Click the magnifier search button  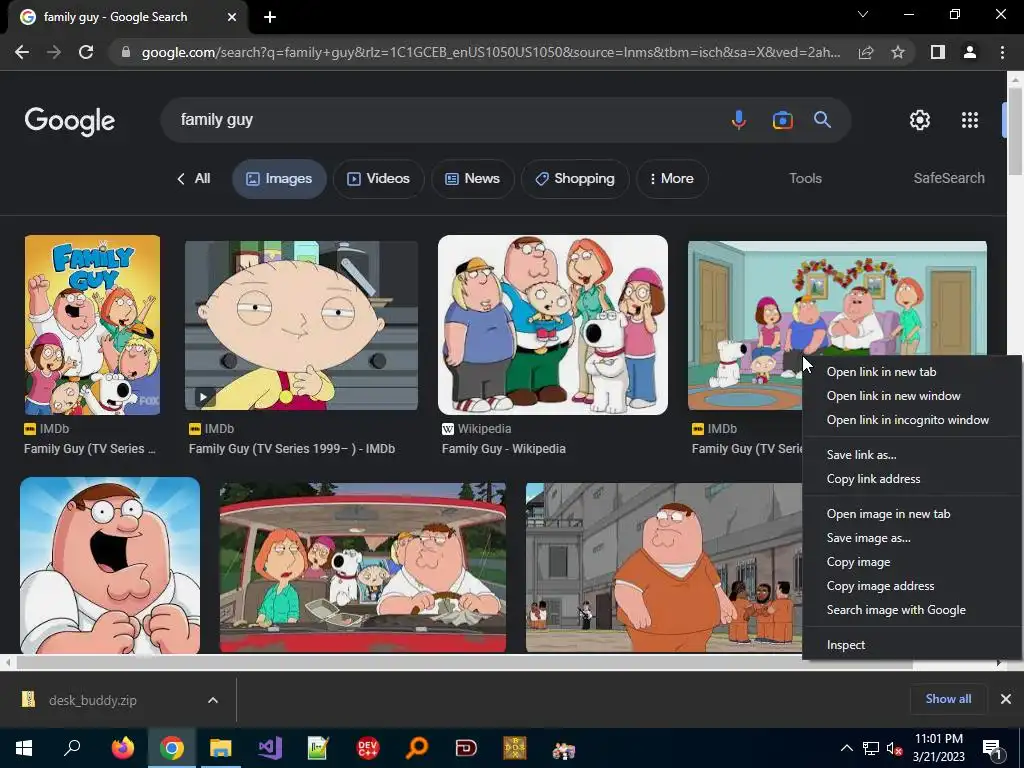click(822, 120)
